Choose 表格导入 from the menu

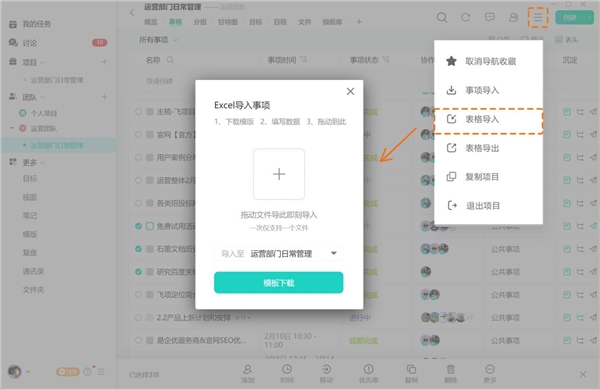(488, 119)
